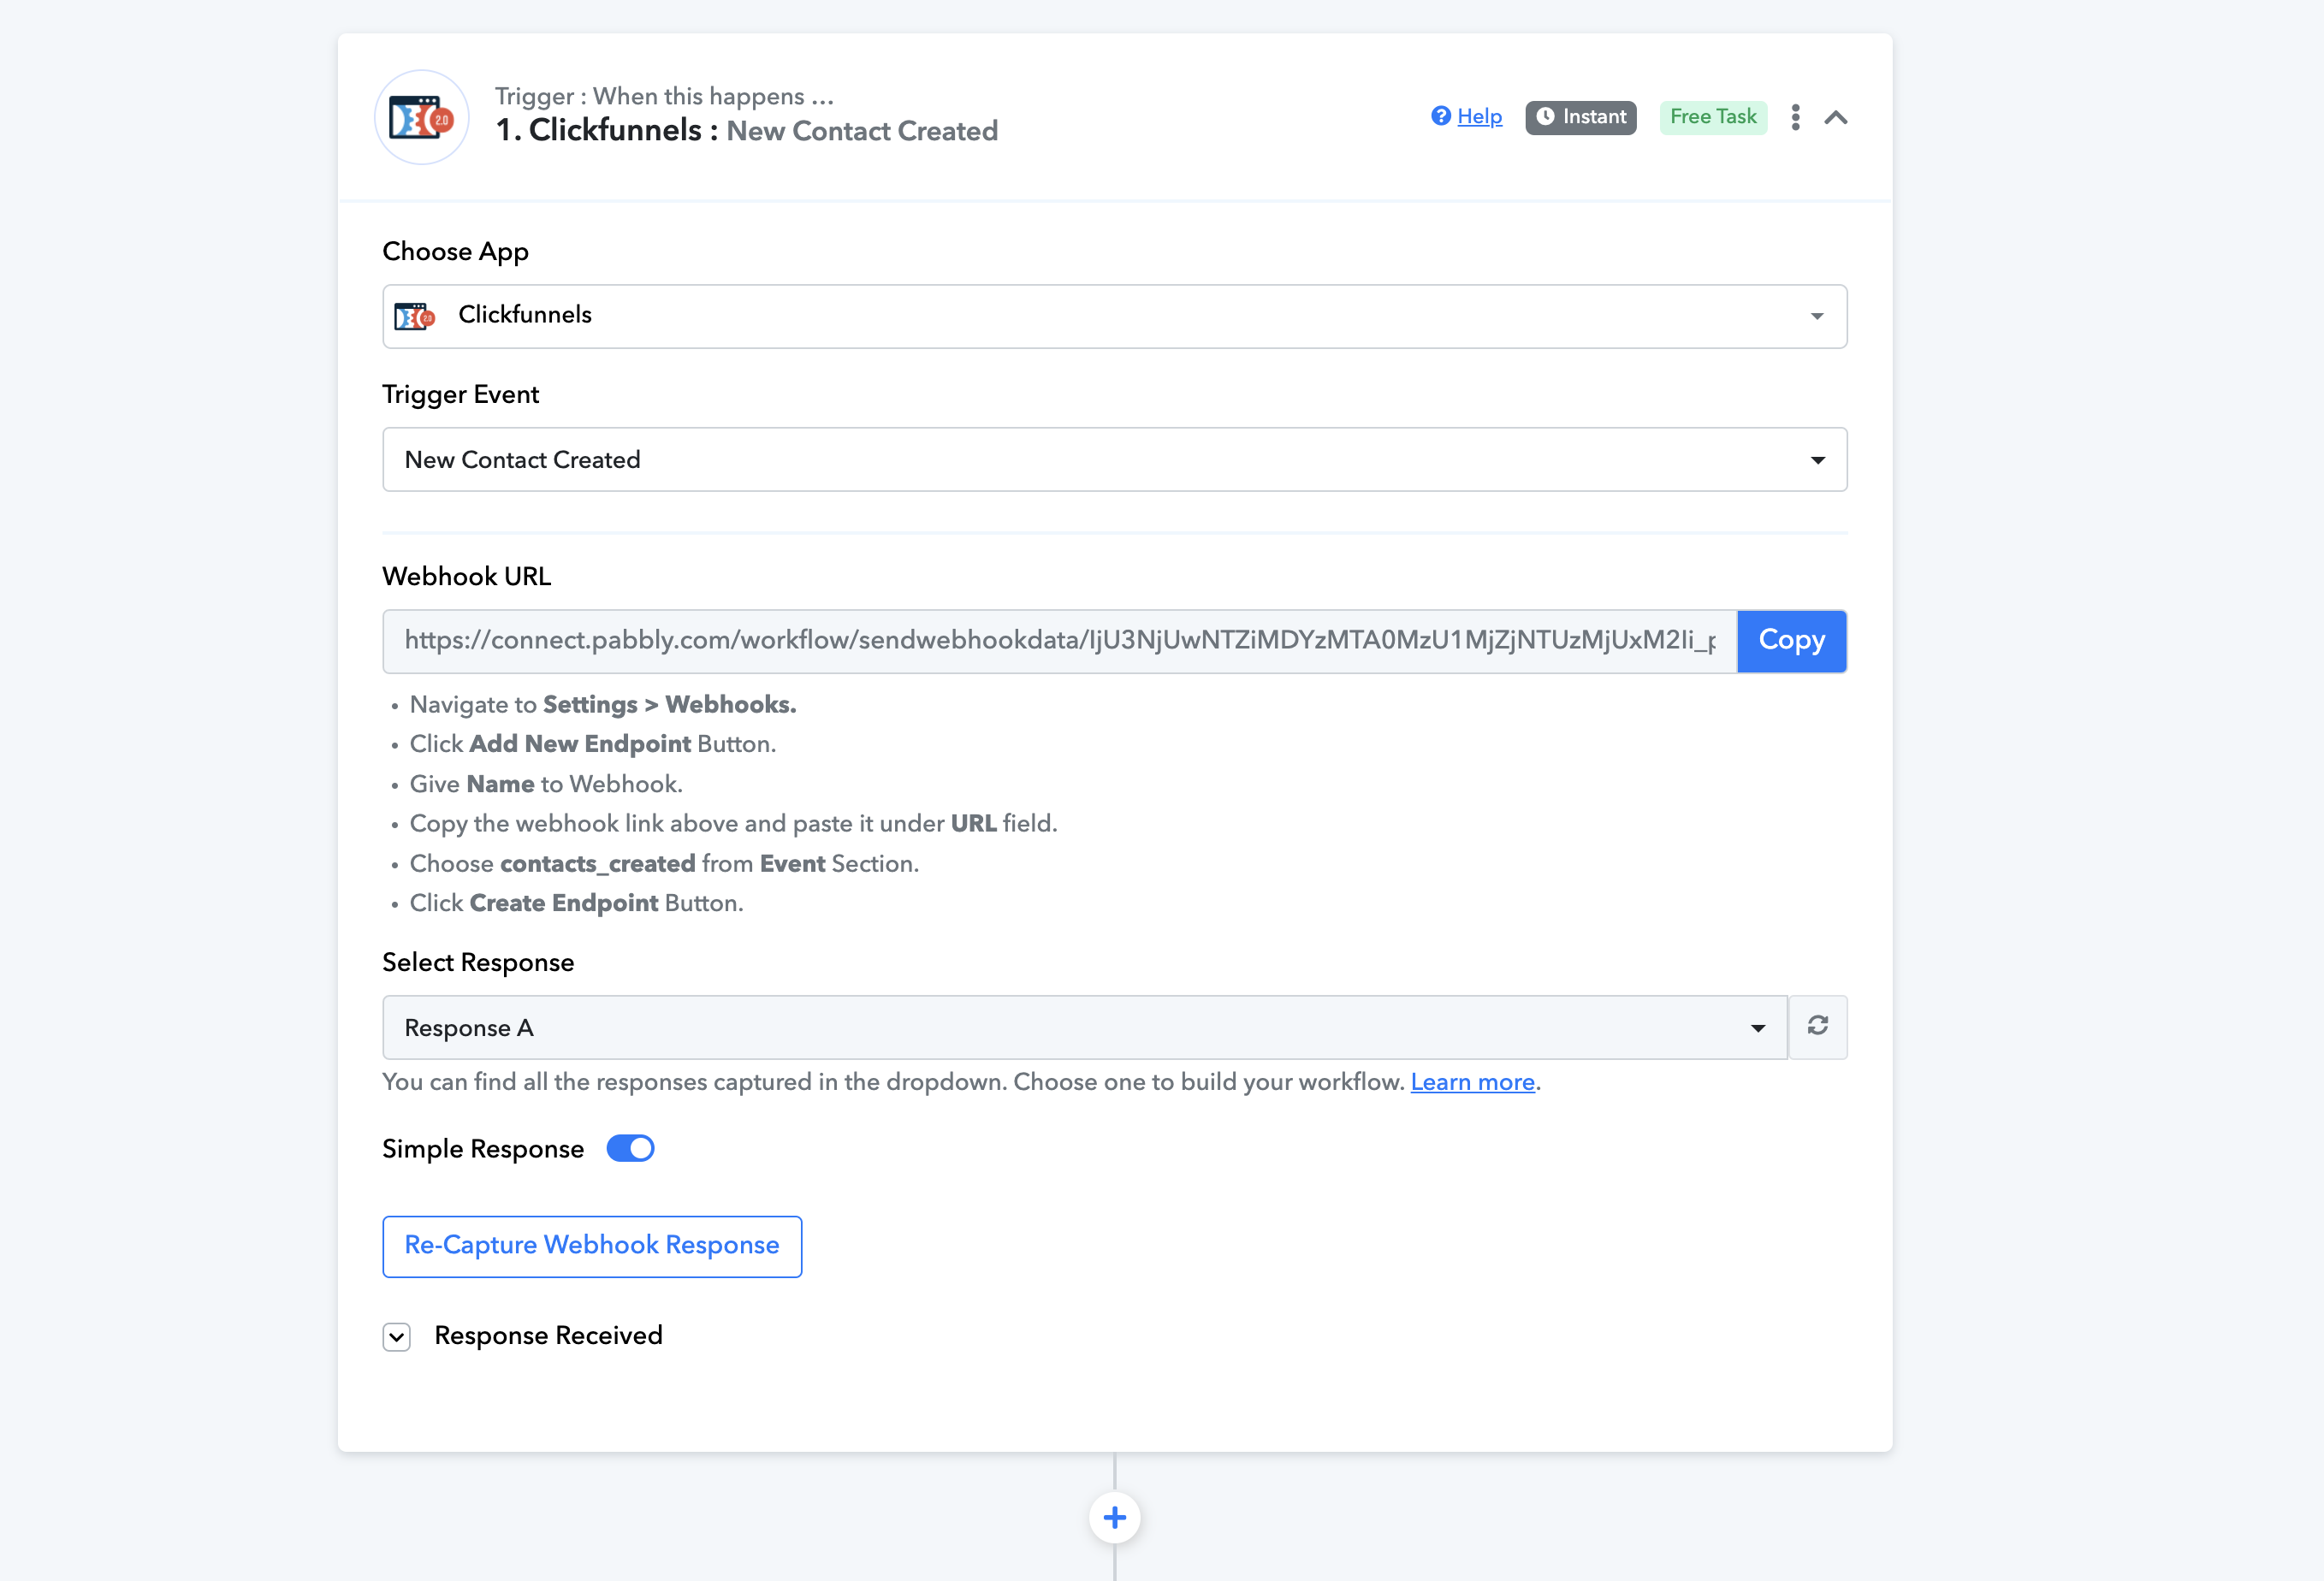
Task: Click the 'contacts_created' instruction text
Action: (597, 864)
